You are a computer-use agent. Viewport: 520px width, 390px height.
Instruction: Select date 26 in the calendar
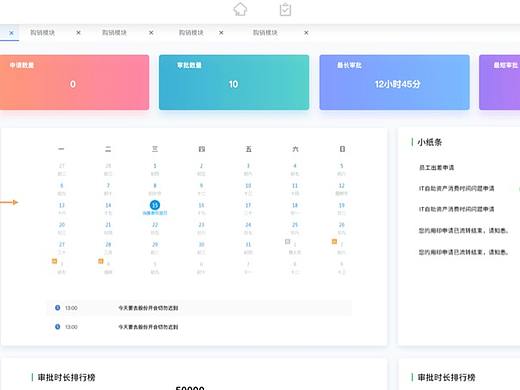(x=342, y=225)
